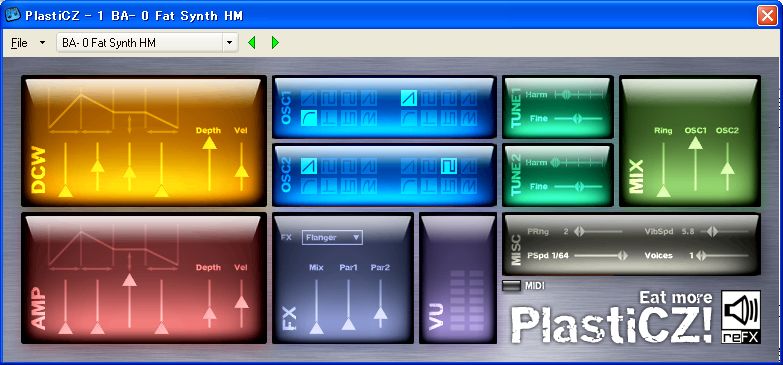This screenshot has height=365, width=783.
Task: Select OSC1 first-set comb waveform, third in bottom row
Action: [349, 118]
